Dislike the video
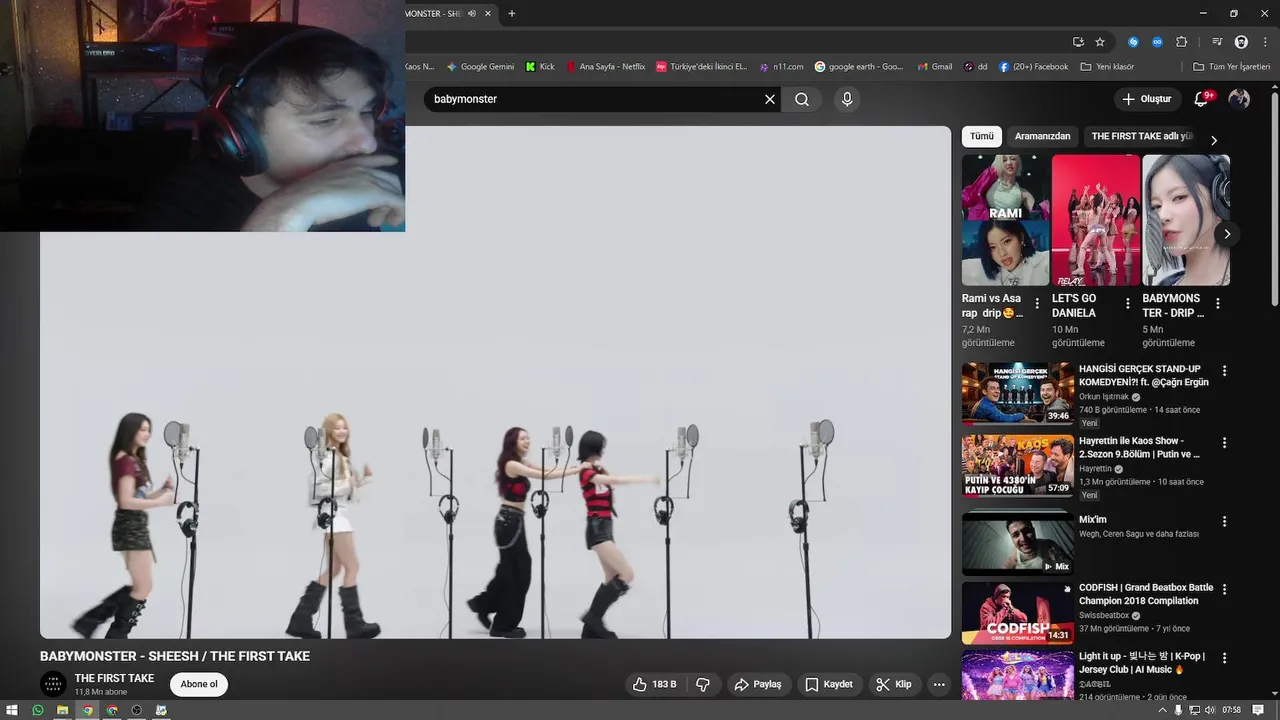 click(703, 684)
